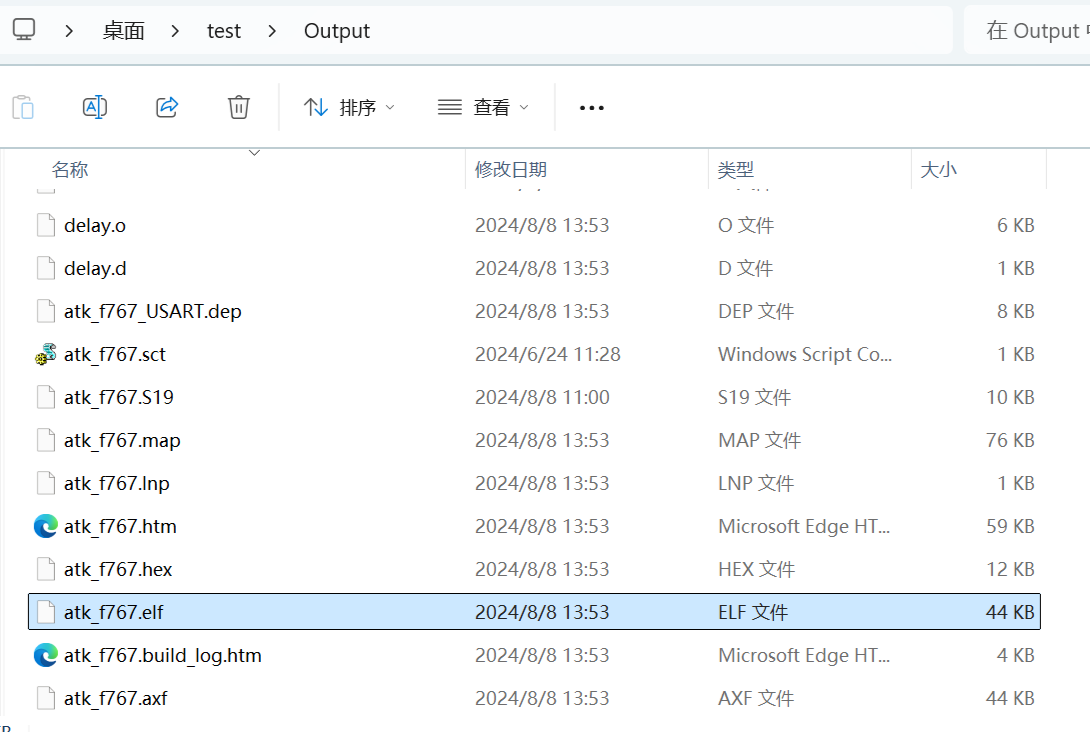Open the See more ellipsis menu
Screen dimensions: 1090x732
592,107
